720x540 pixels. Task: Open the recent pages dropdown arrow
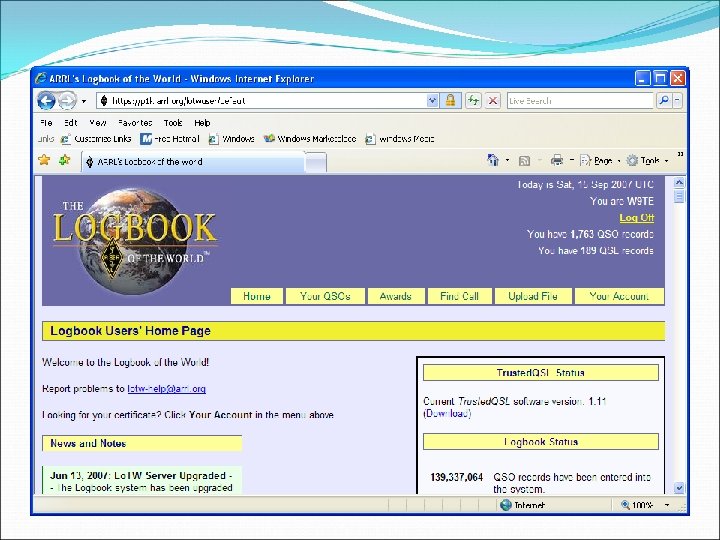(84, 101)
